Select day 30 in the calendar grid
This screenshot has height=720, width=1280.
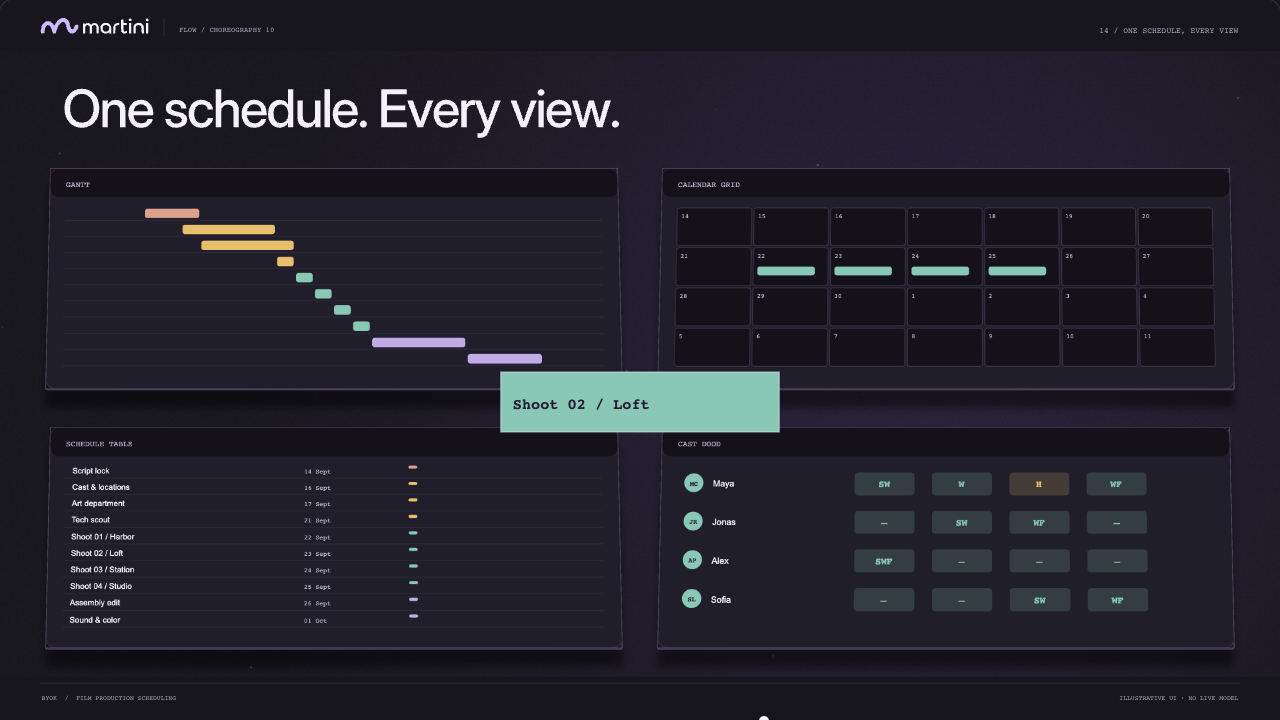867,307
